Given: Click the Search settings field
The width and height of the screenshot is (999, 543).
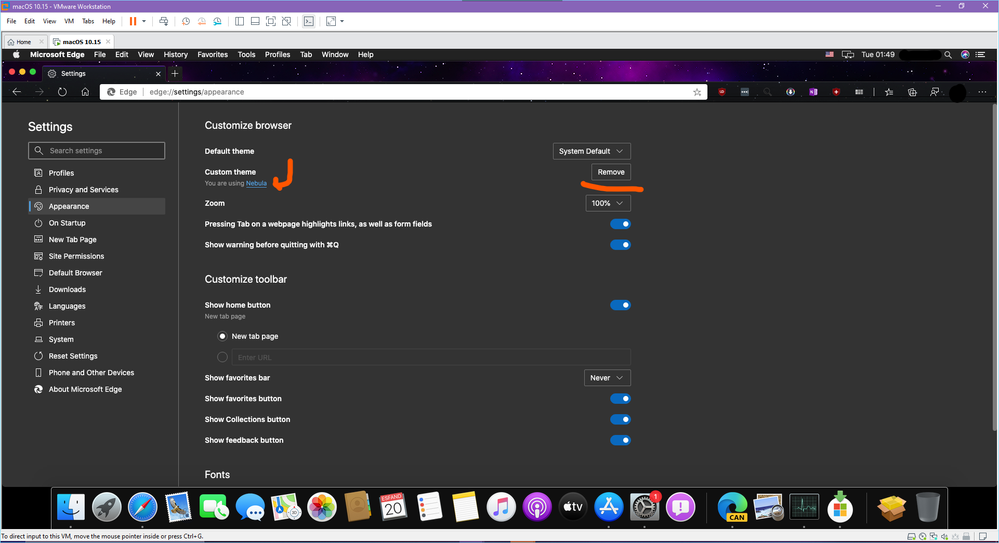Looking at the screenshot, I should coord(97,150).
